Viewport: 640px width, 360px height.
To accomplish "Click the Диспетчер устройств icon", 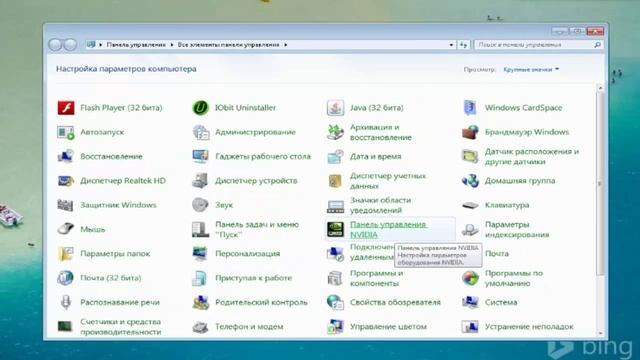I will (x=200, y=181).
